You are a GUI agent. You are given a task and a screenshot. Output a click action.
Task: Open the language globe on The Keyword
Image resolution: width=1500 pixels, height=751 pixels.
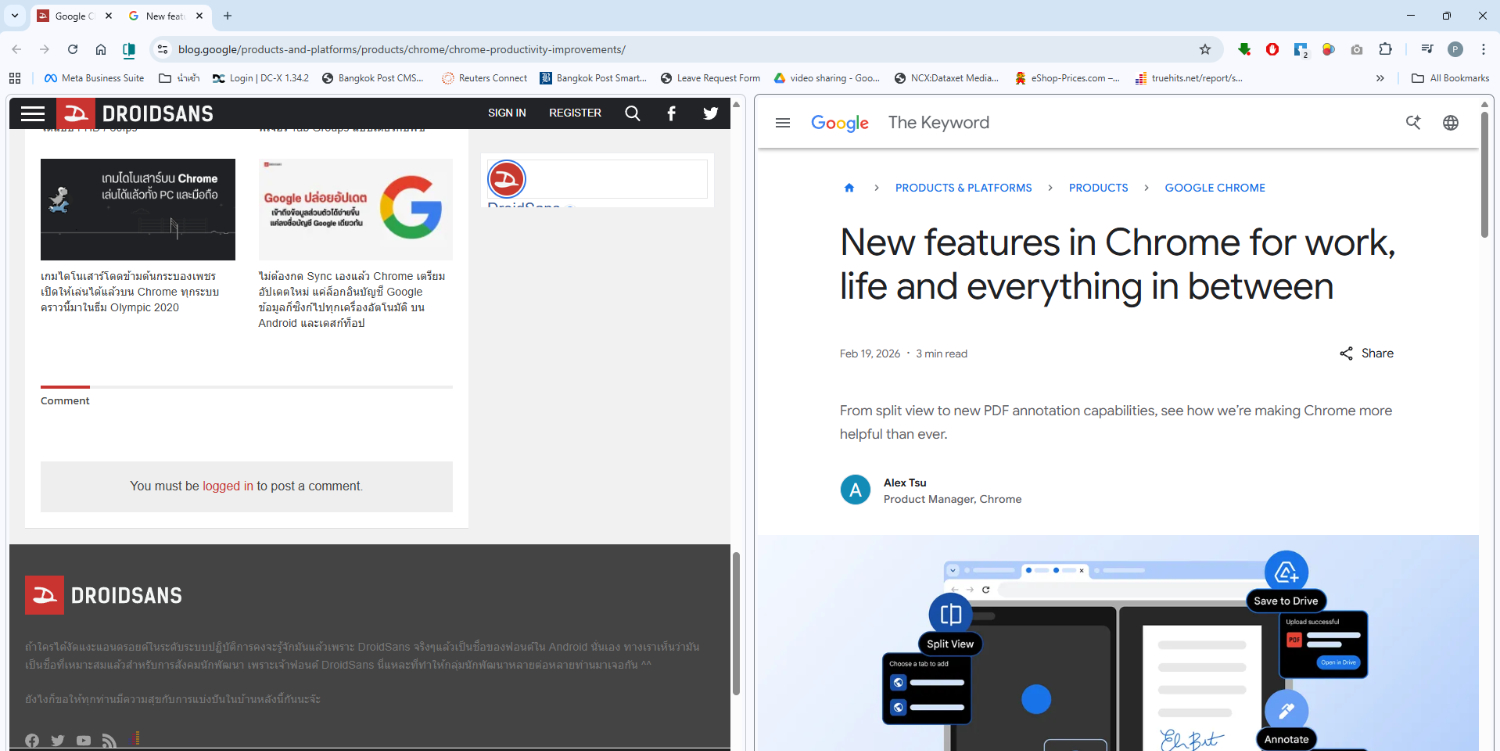tap(1451, 123)
